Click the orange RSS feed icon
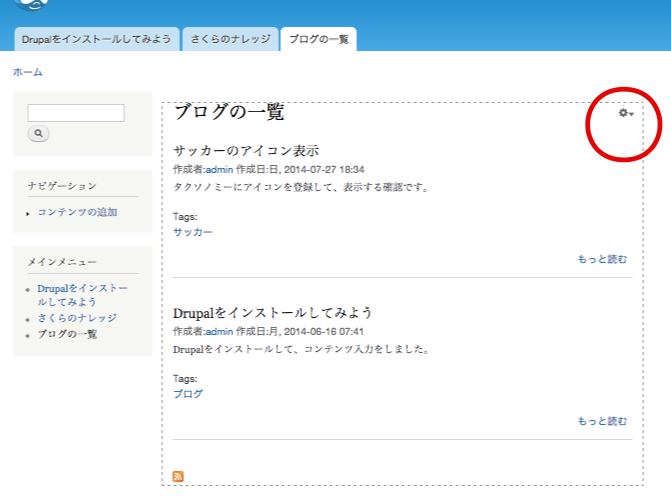The image size is (671, 504). pyautogui.click(x=178, y=476)
